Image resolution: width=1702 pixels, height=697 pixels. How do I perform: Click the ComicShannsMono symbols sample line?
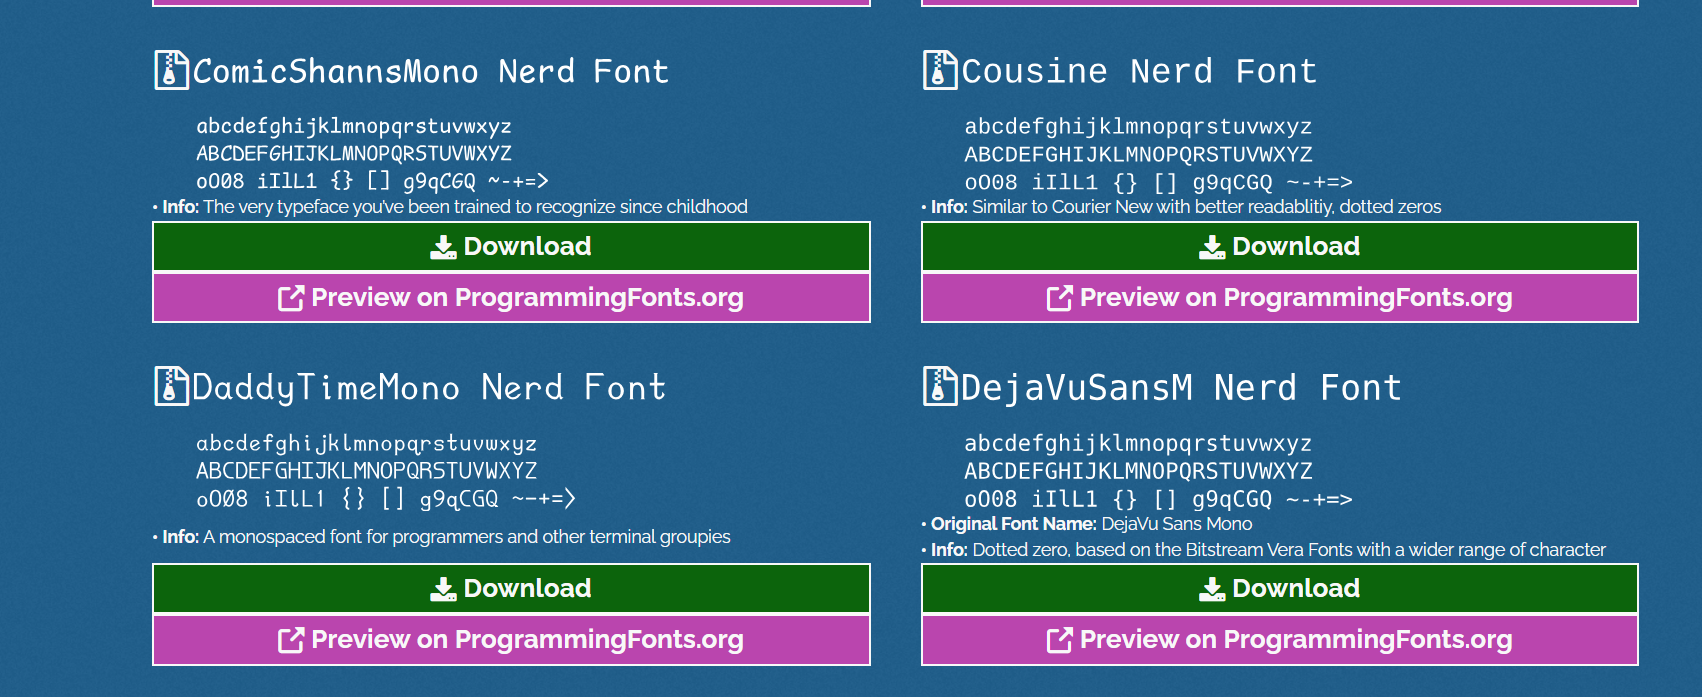[372, 181]
